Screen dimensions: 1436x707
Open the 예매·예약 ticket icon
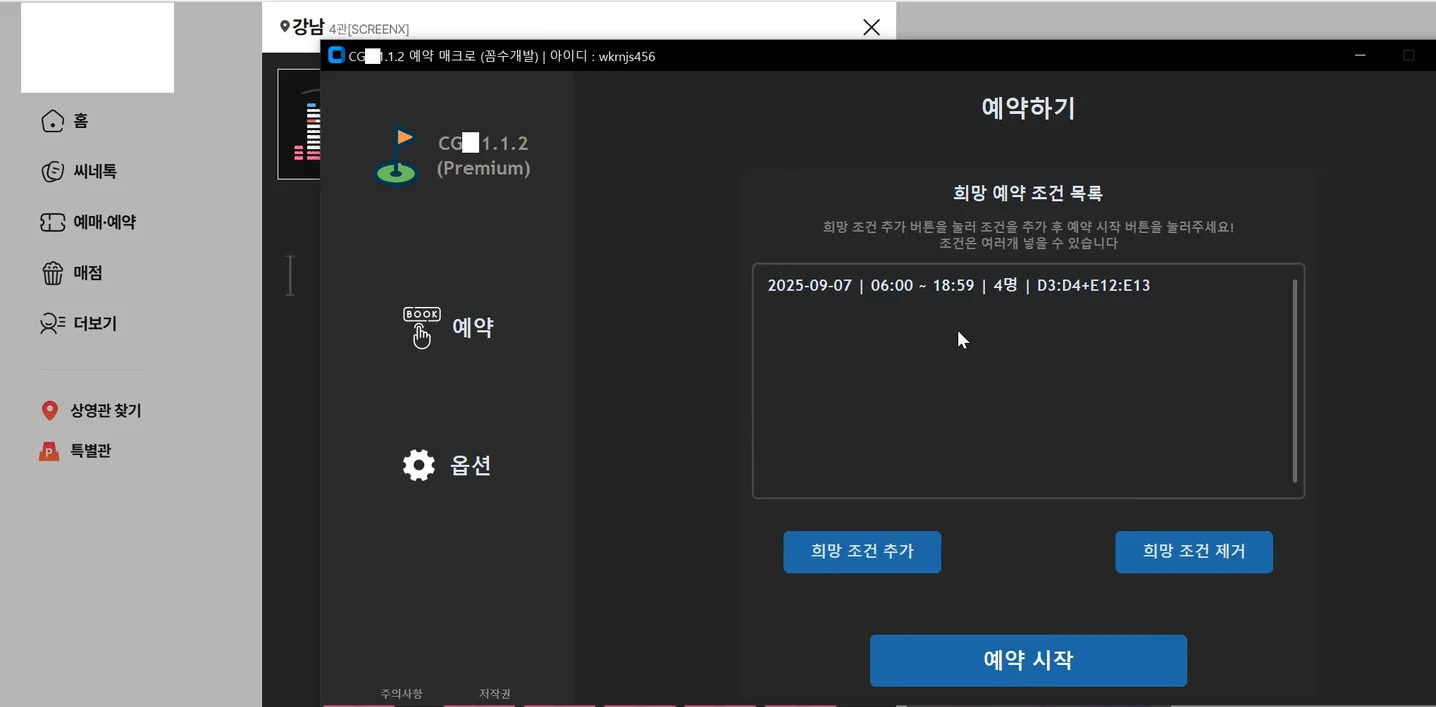coord(52,221)
